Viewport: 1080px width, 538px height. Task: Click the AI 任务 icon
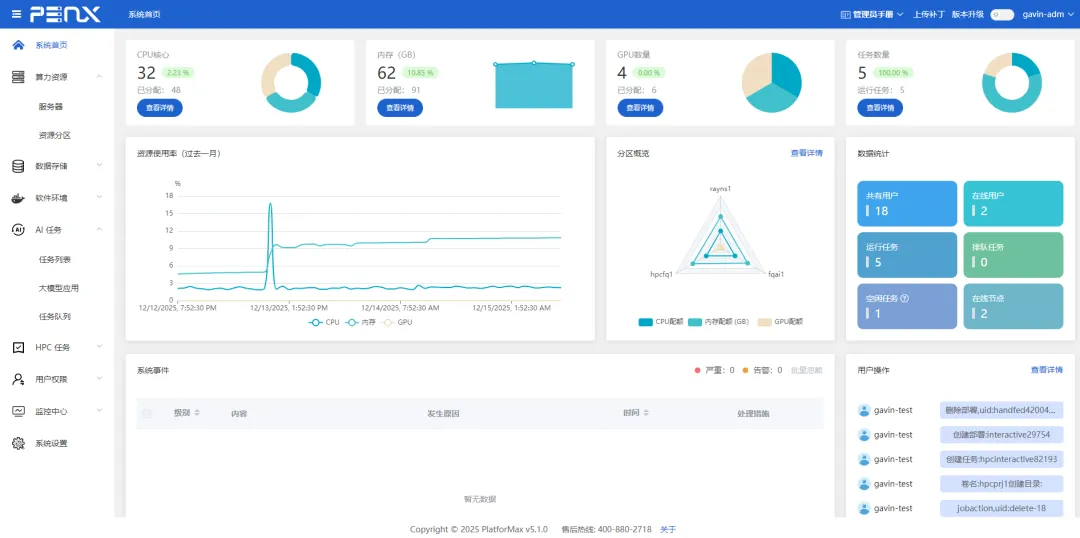tap(19, 229)
